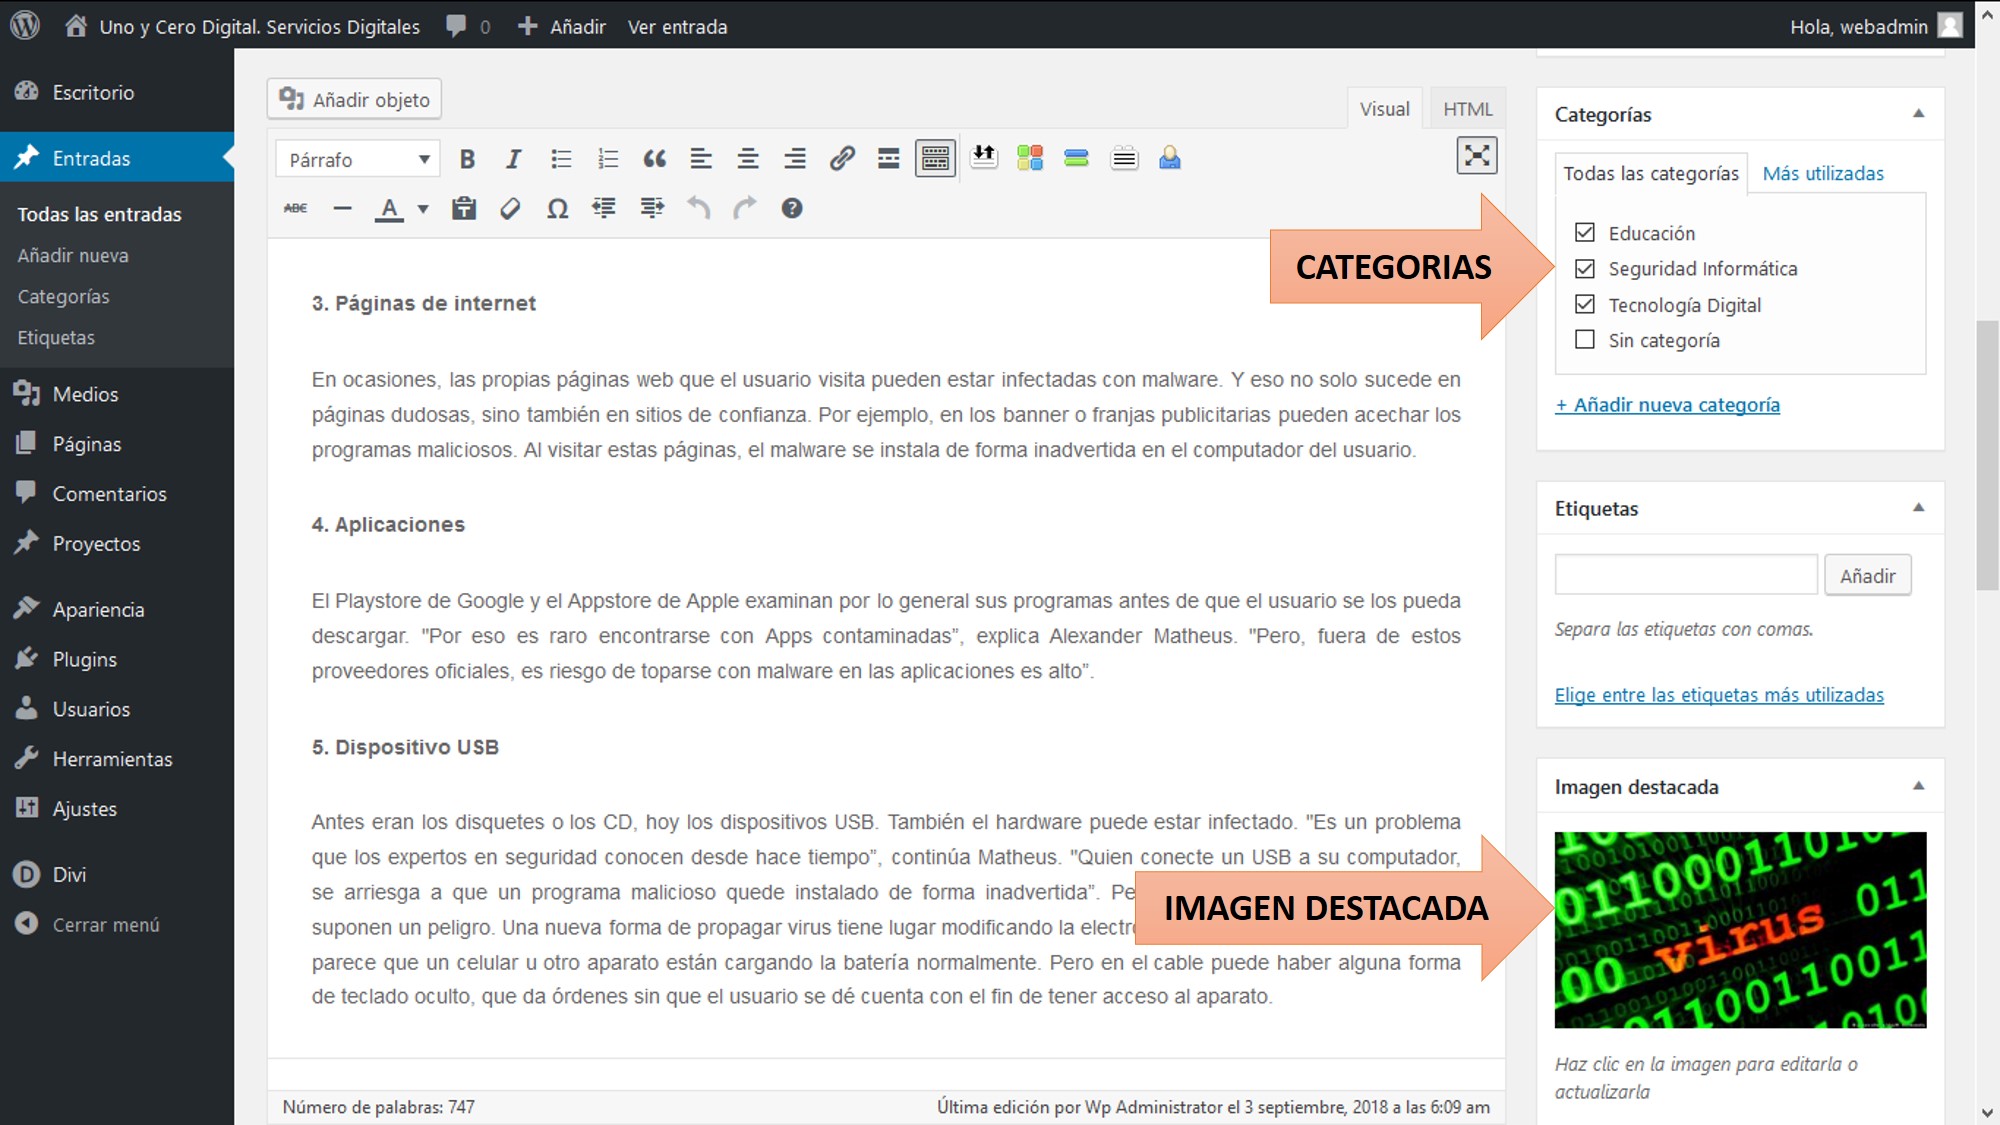
Task: Open the special character omega tool
Action: point(557,208)
